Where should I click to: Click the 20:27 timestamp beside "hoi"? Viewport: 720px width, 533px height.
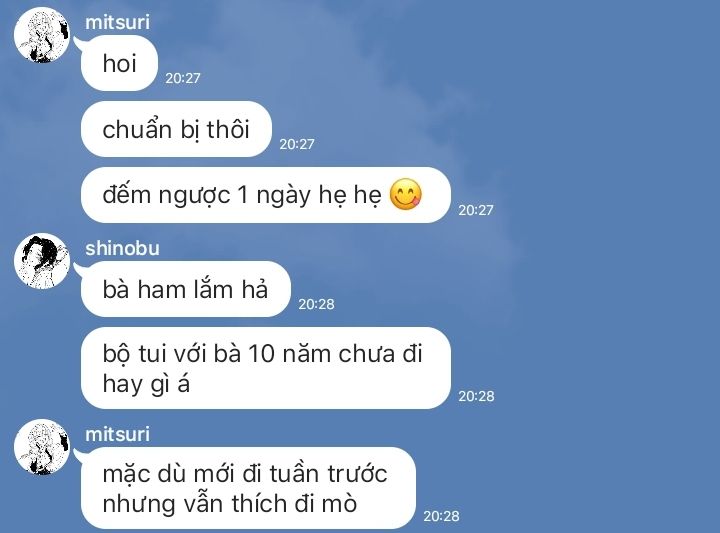tap(183, 78)
